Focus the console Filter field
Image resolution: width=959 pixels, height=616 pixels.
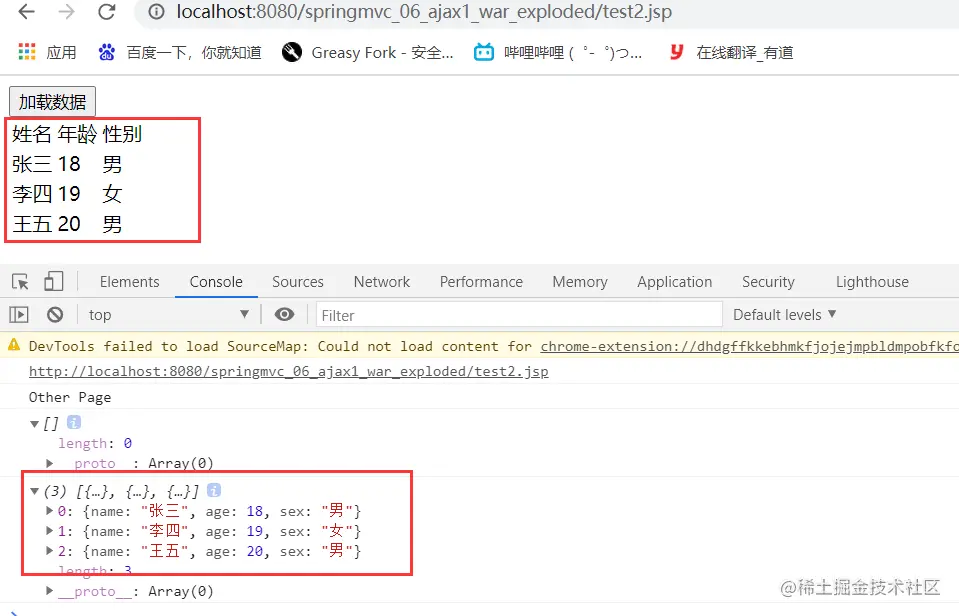pos(519,315)
